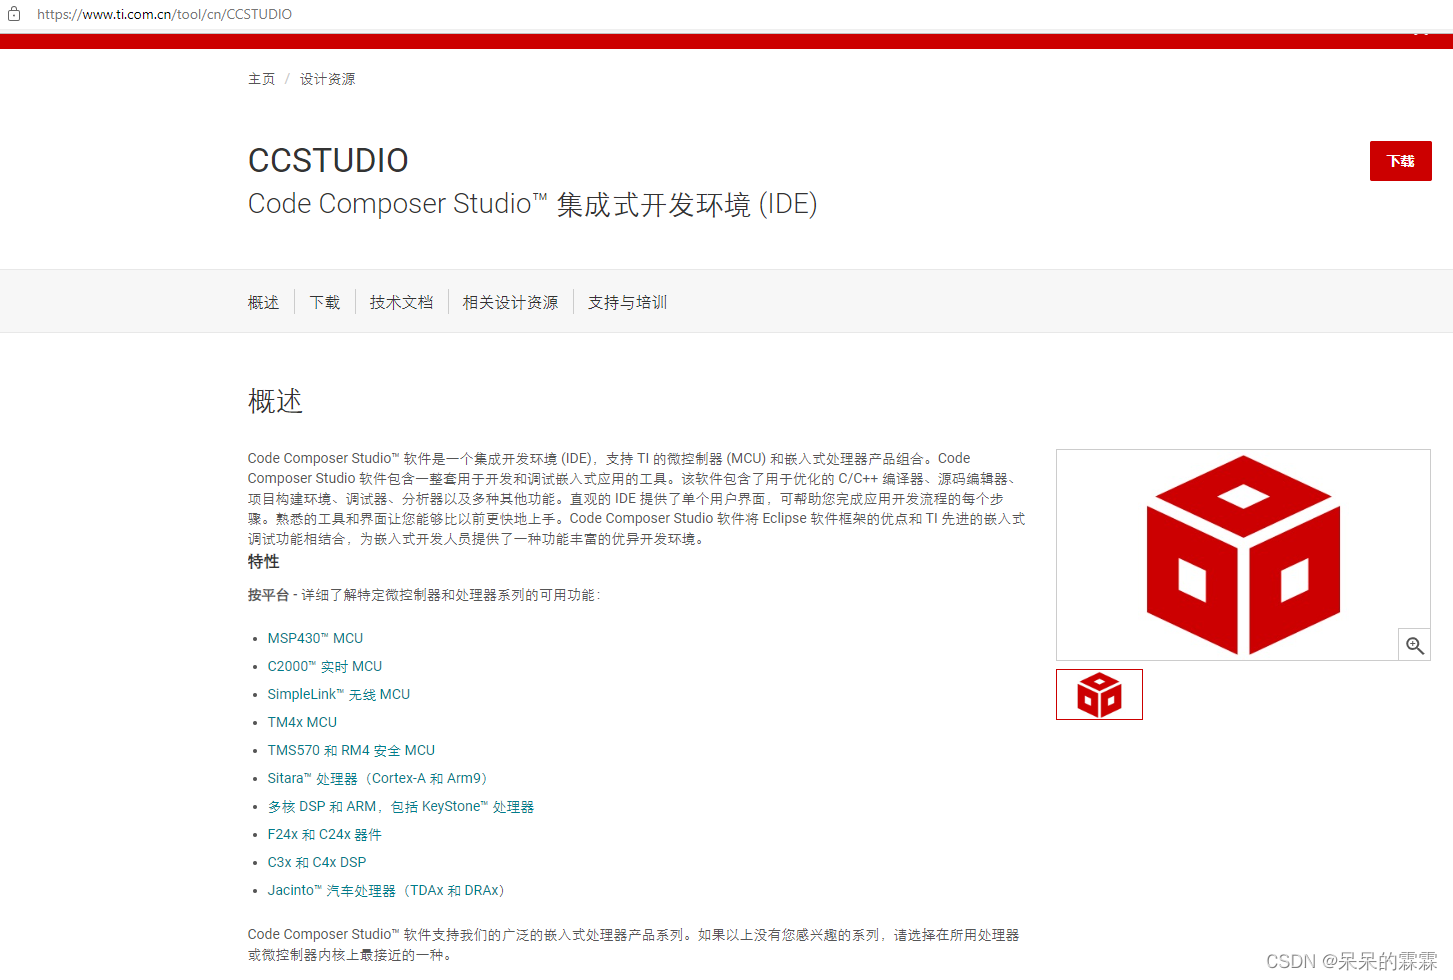Open the TM4x MCU link

(302, 721)
